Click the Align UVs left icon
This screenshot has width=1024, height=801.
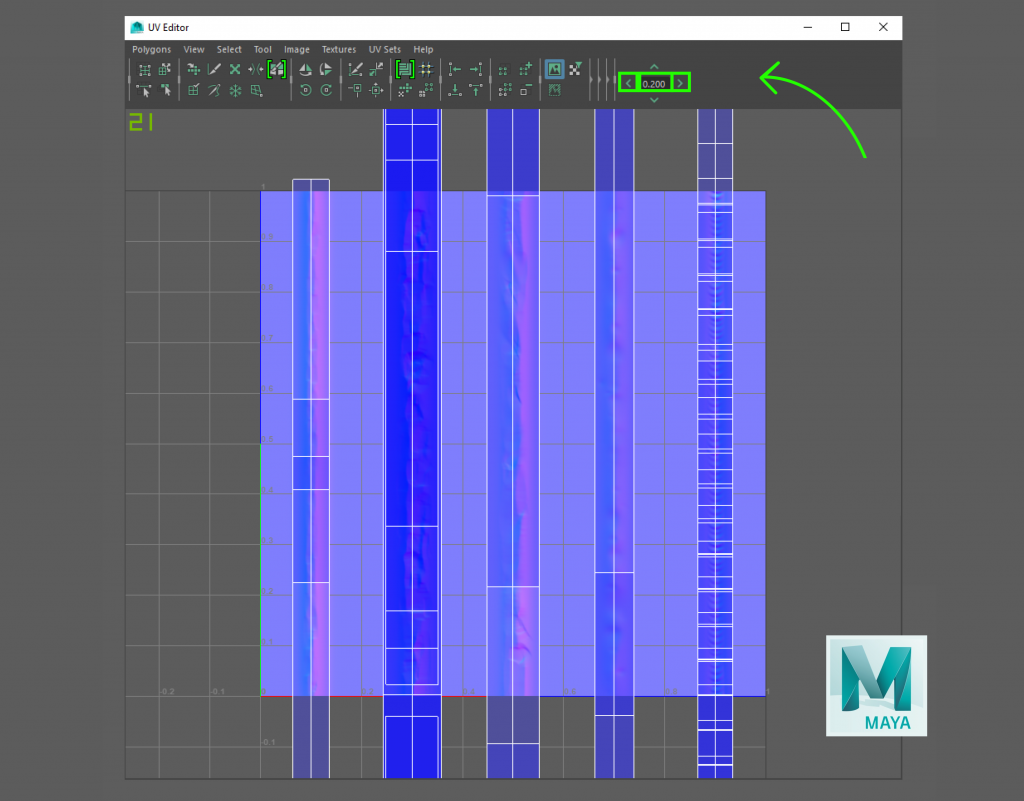[455, 69]
